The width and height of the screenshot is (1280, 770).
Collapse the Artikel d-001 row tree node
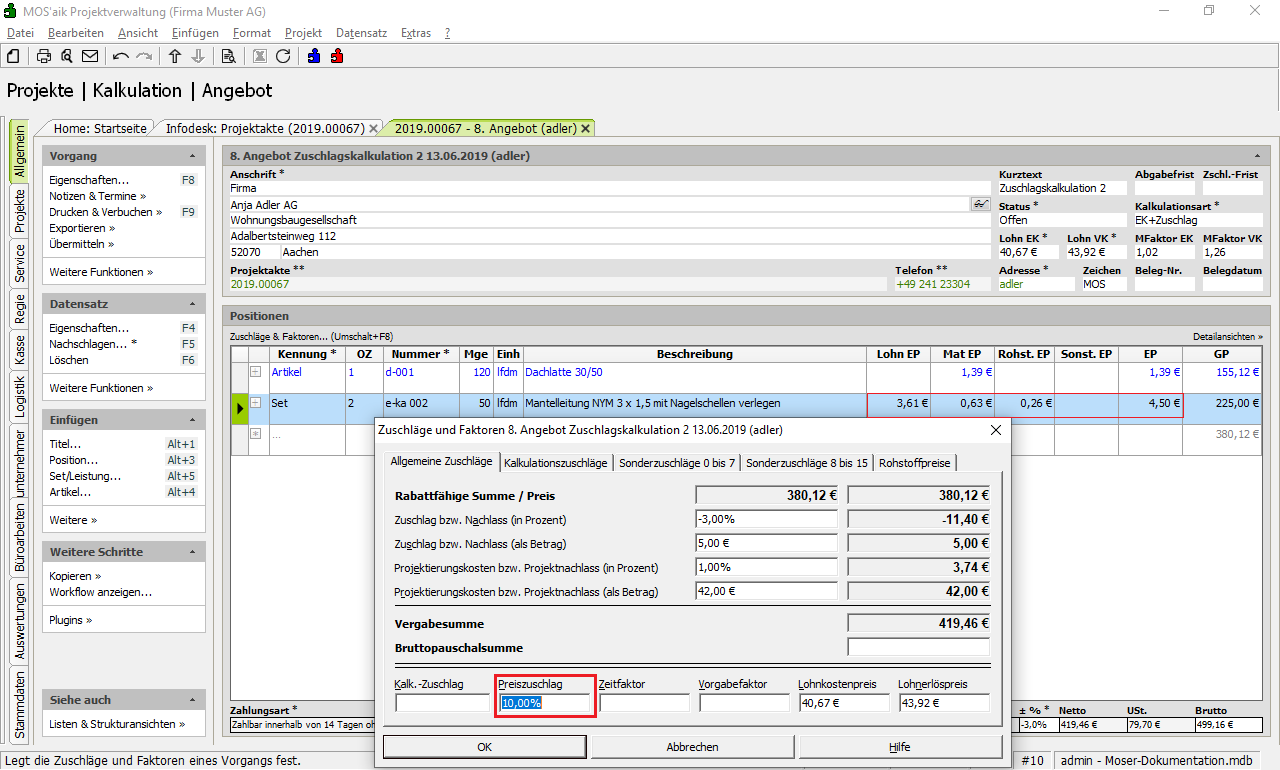point(255,372)
